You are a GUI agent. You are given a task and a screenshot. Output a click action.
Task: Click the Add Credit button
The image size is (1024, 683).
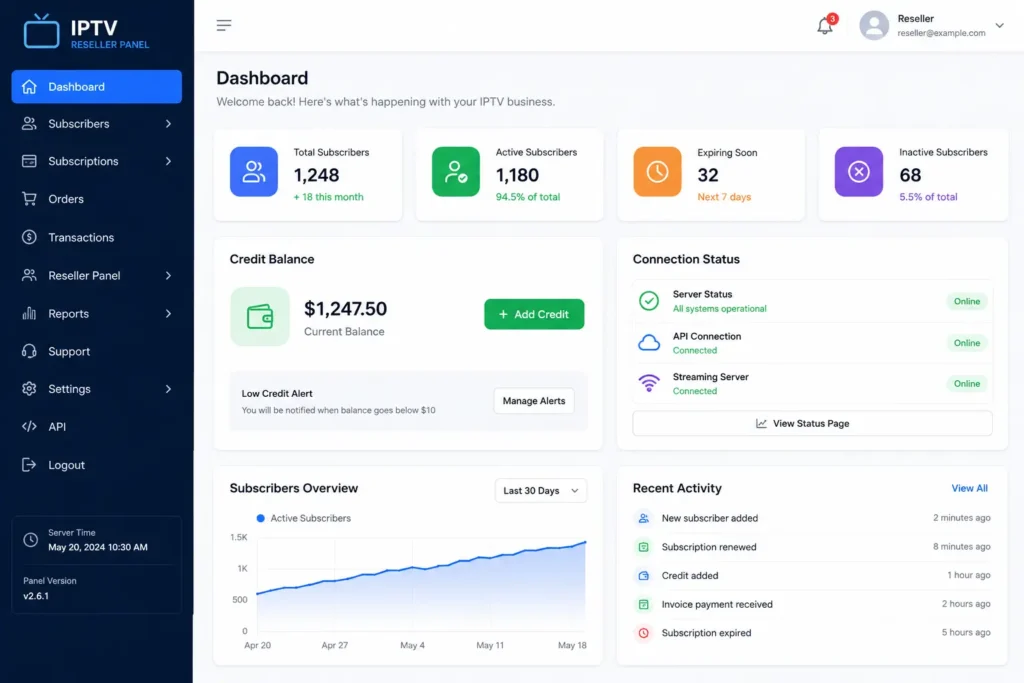(534, 314)
